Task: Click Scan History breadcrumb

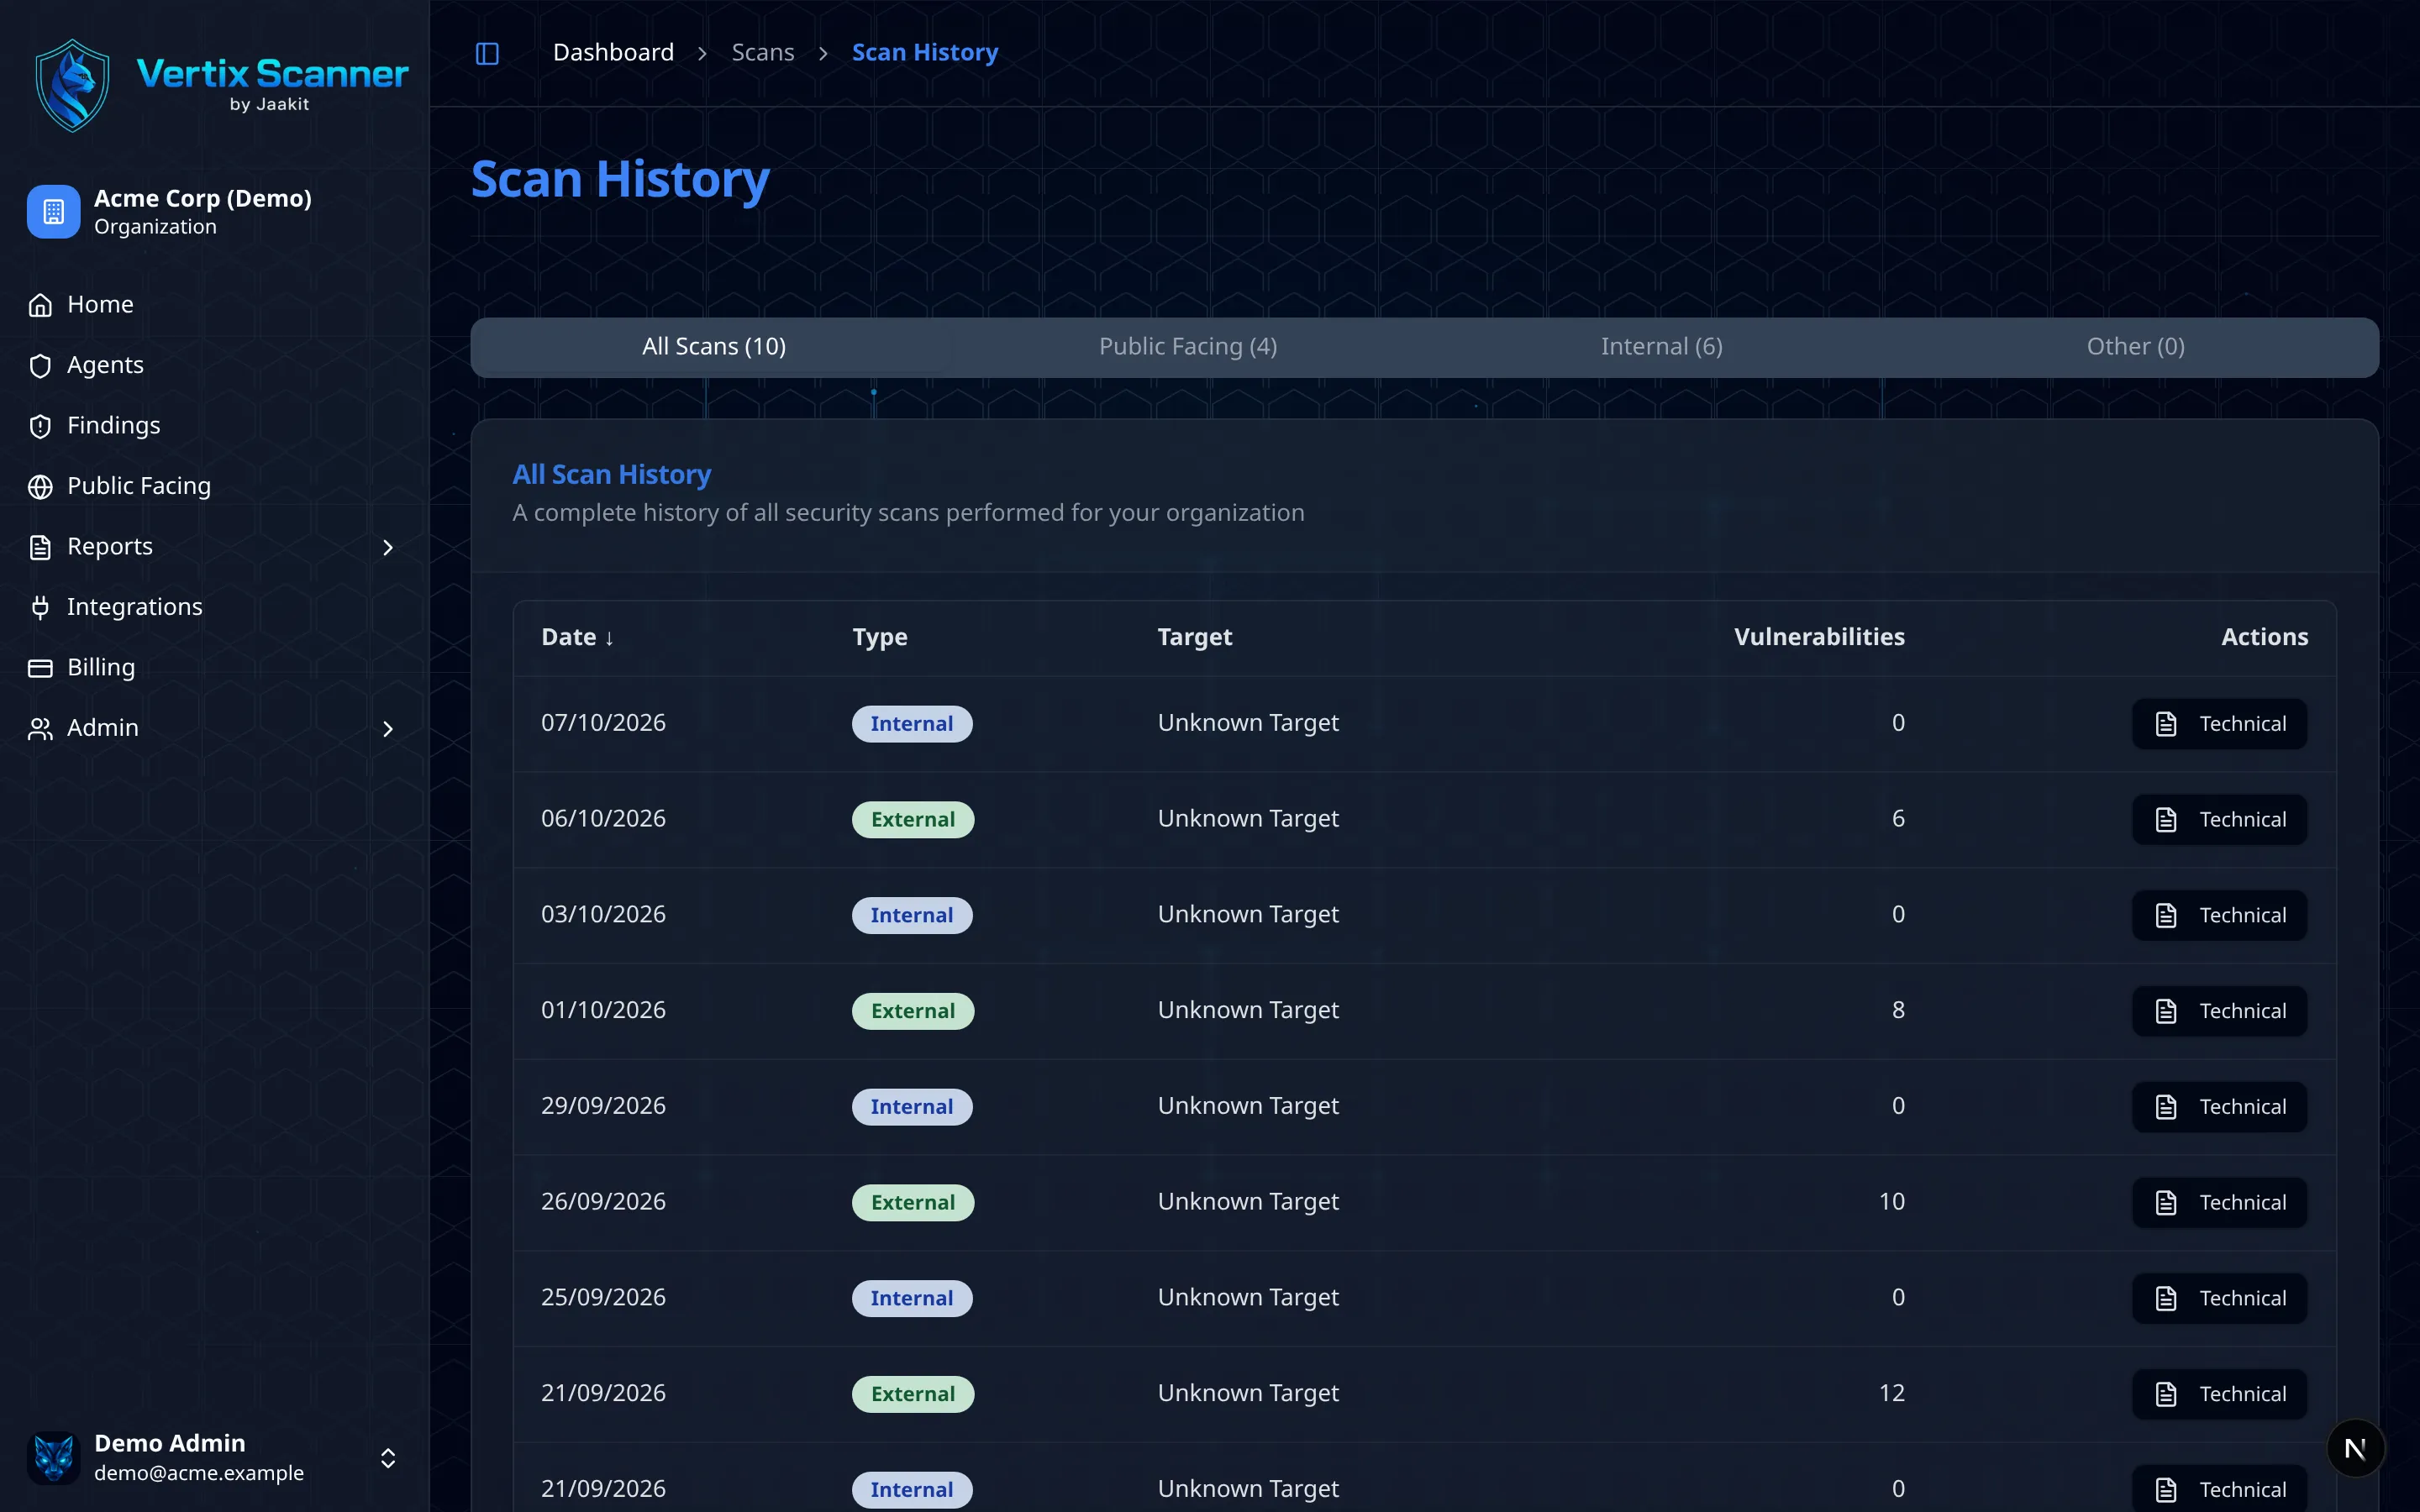Action: point(925,52)
